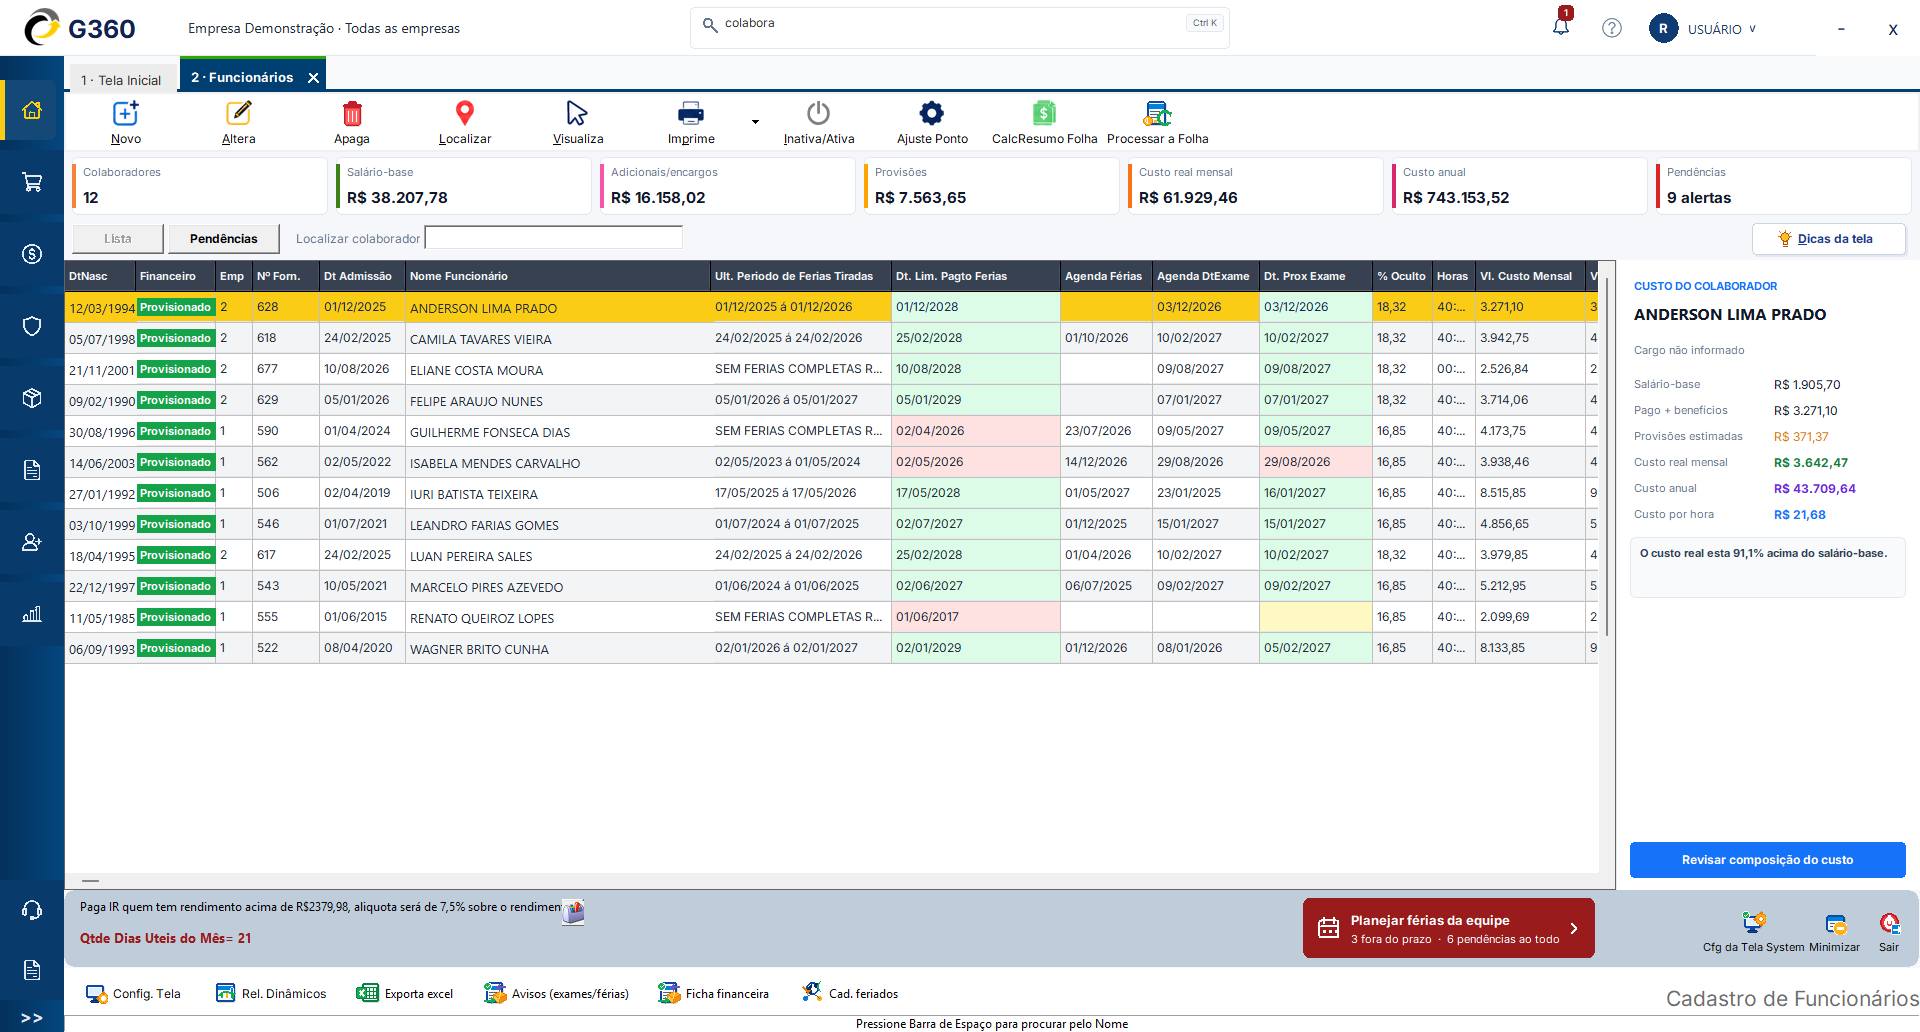Screen dimensions: 1920x1032
Task: Open Cad. feriados
Action: coord(850,994)
